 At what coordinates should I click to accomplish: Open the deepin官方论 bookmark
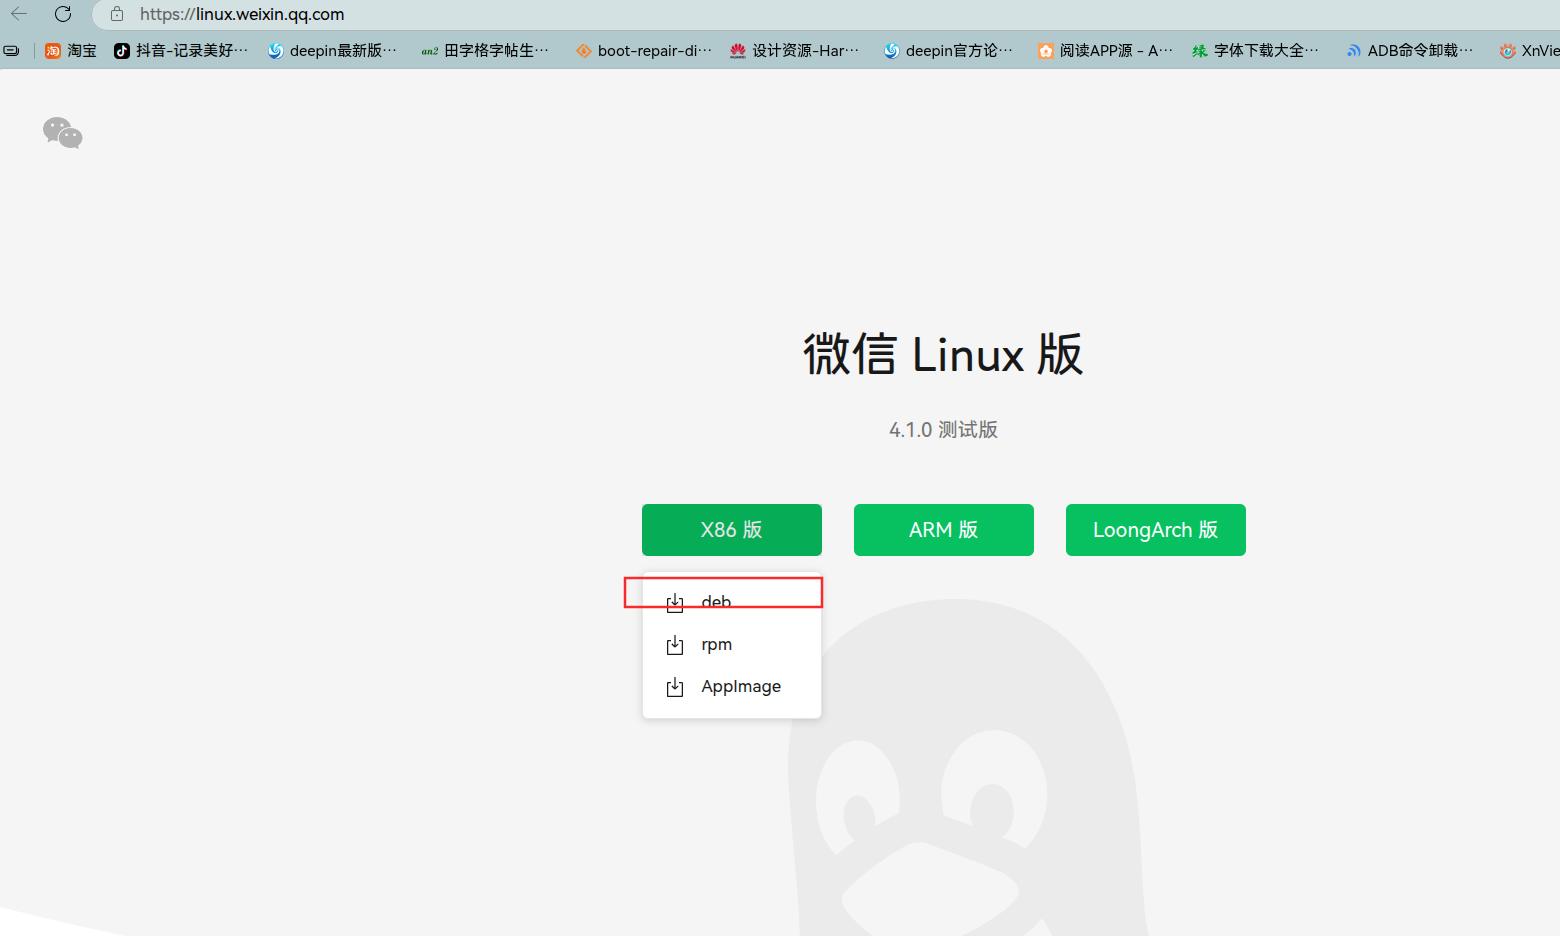pos(948,50)
